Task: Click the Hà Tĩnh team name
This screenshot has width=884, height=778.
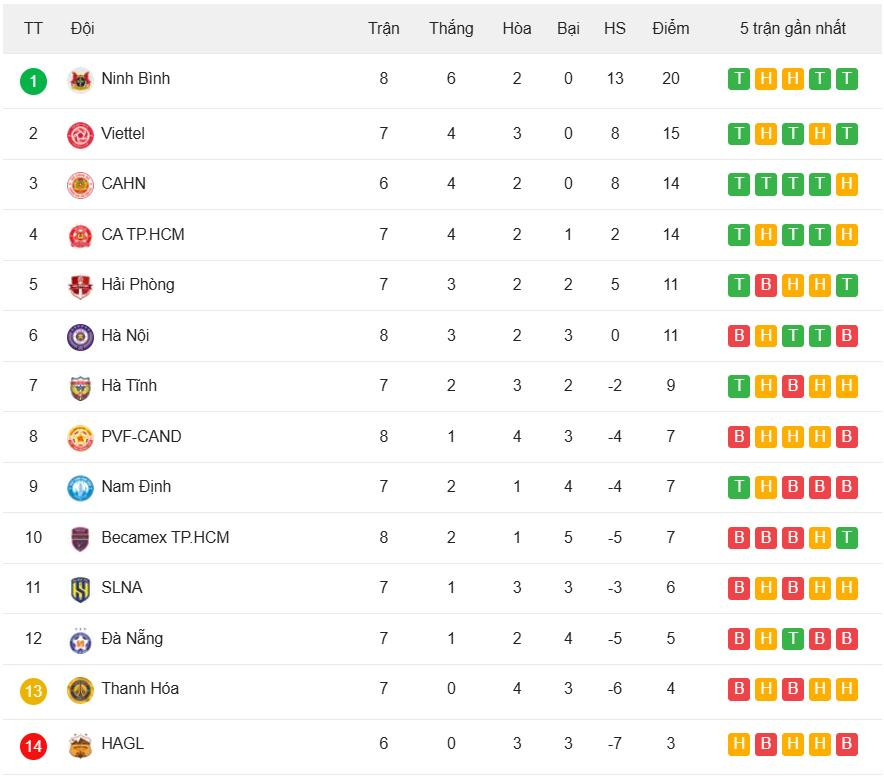Action: (129, 385)
